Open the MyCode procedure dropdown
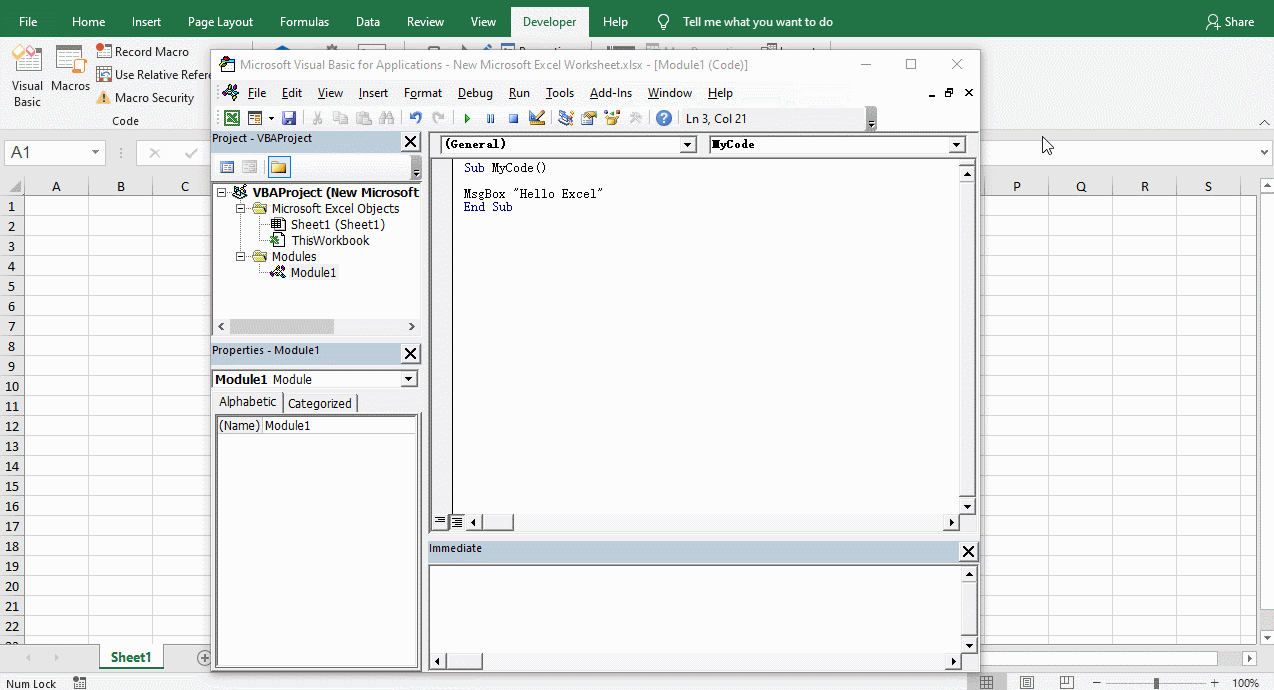The width and height of the screenshot is (1274, 690). coord(957,145)
